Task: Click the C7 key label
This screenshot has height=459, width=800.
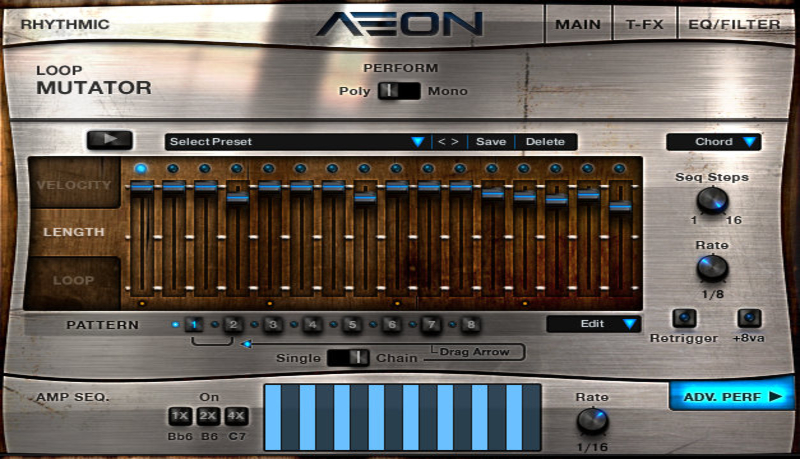Action: [x=237, y=437]
